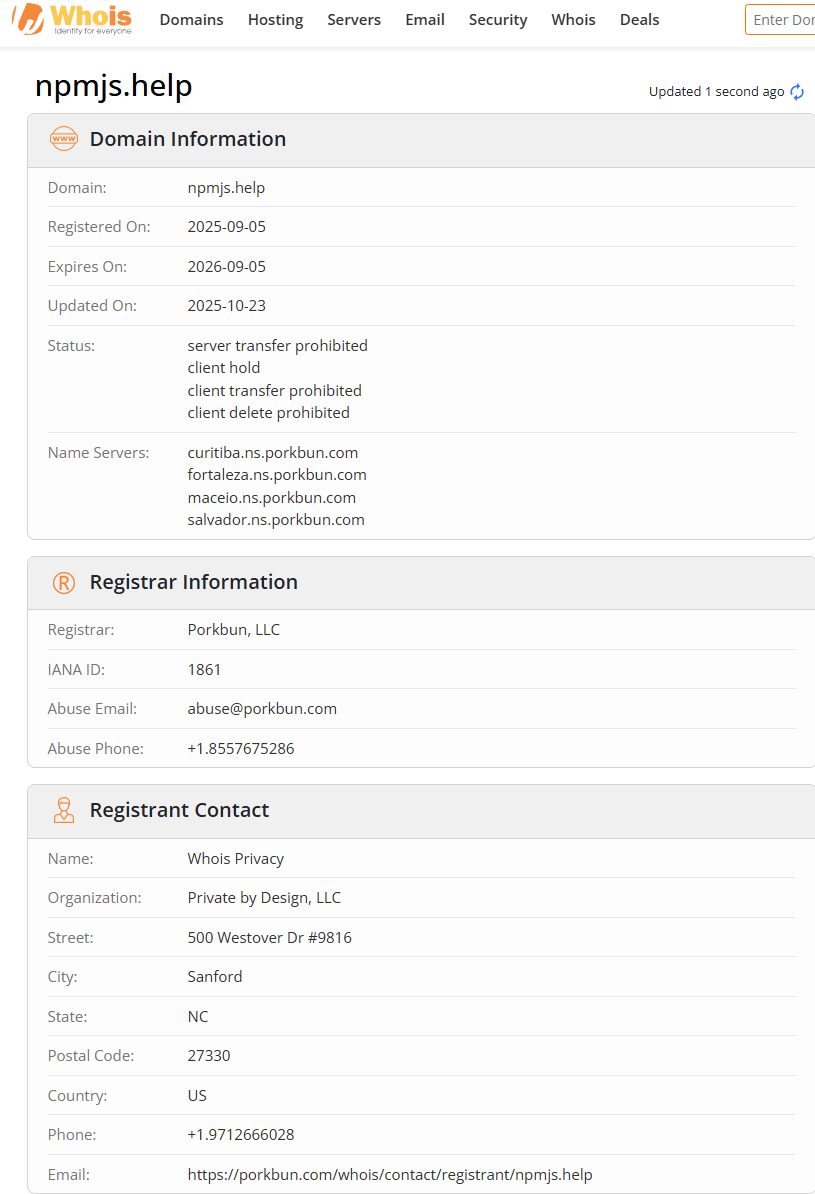This screenshot has width=815, height=1194.
Task: Open the Deals menu item
Action: (639, 20)
